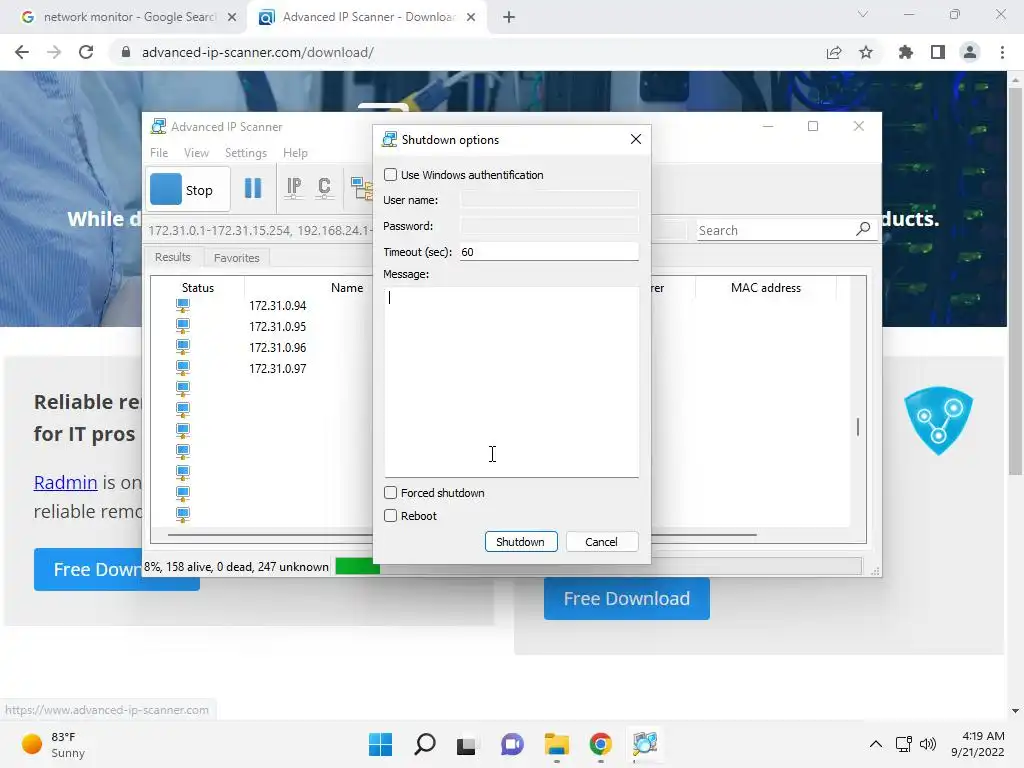This screenshot has height=768, width=1024.
Task: Click Advanced IP Scanner taskbar icon
Action: [x=645, y=744]
